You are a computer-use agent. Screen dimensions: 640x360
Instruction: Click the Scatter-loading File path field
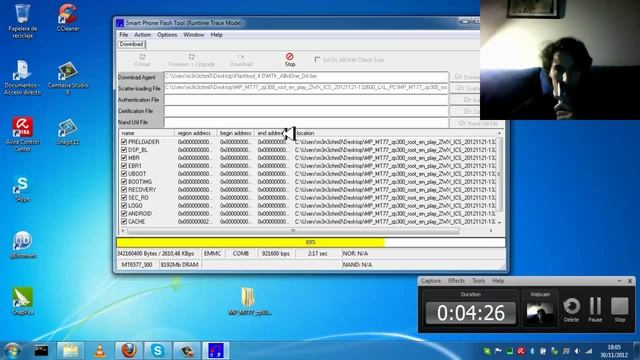click(306, 88)
